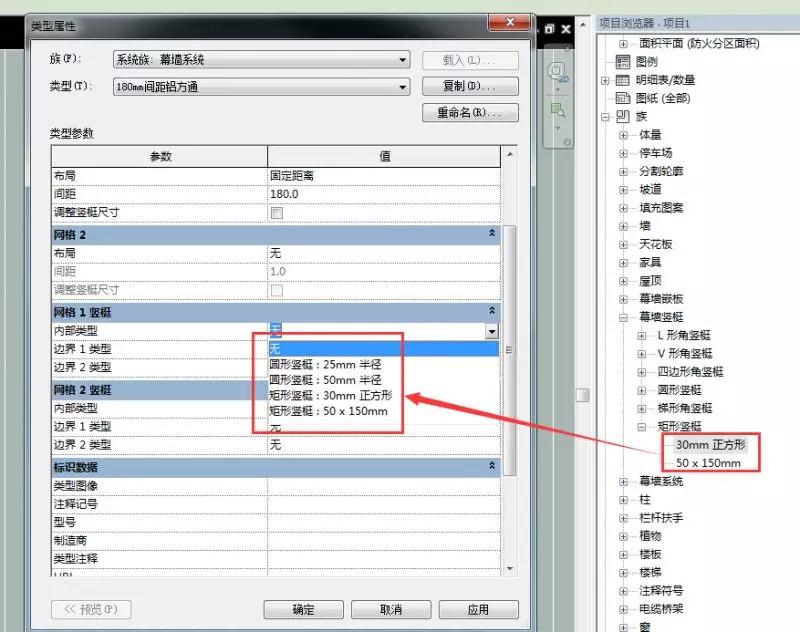Screen dimensions: 800x632
Task: Expand the 圆形竖梃 tree node
Action: pyautogui.click(x=642, y=390)
